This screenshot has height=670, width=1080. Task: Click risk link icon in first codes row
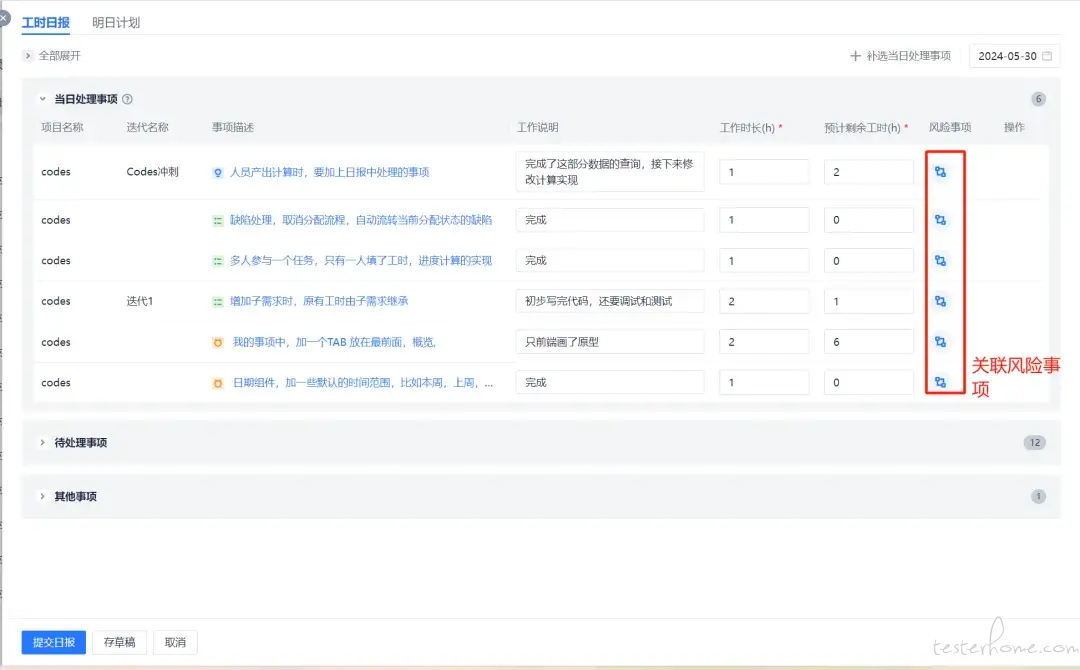tap(940, 172)
